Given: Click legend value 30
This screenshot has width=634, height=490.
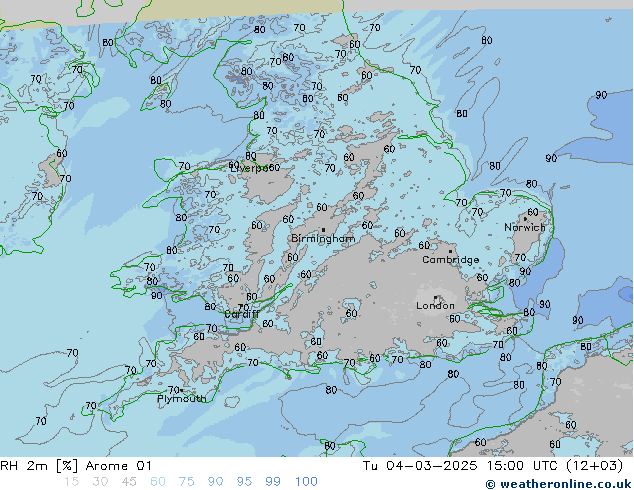Looking at the screenshot, I should 100,482.
